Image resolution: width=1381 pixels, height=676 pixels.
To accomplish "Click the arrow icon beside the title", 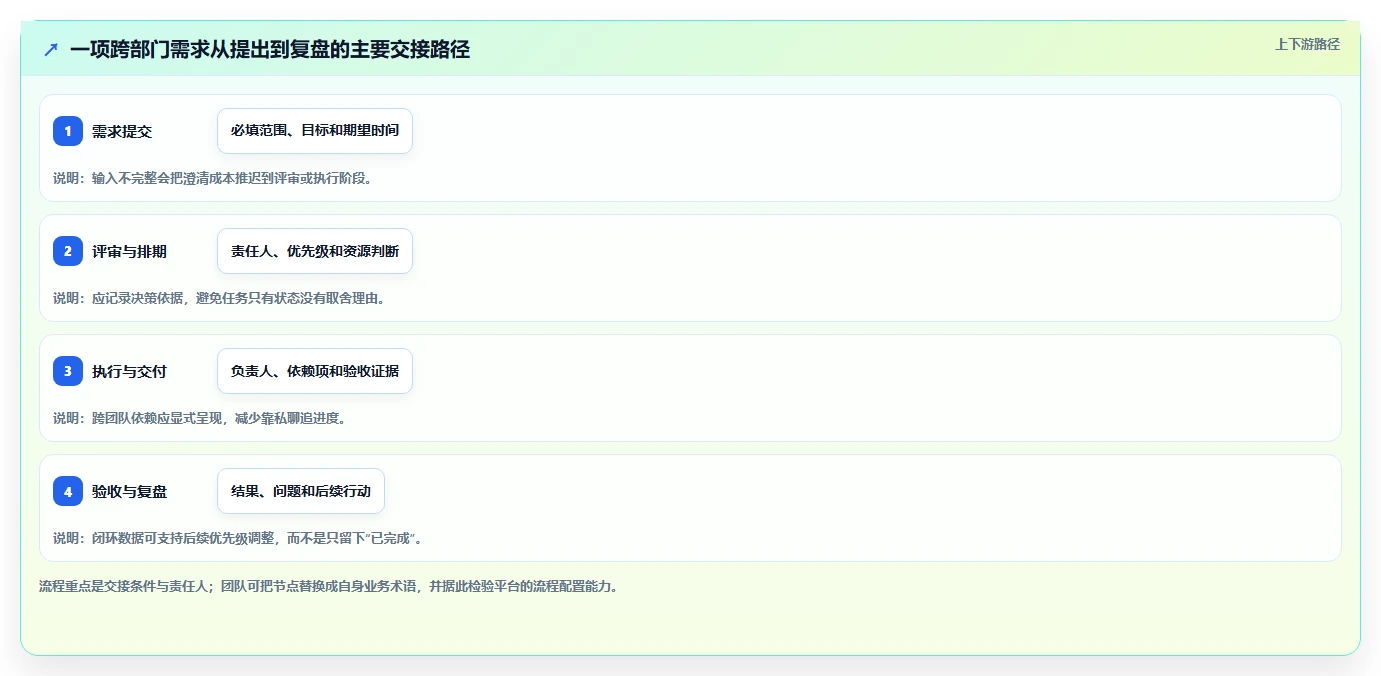I will (51, 49).
